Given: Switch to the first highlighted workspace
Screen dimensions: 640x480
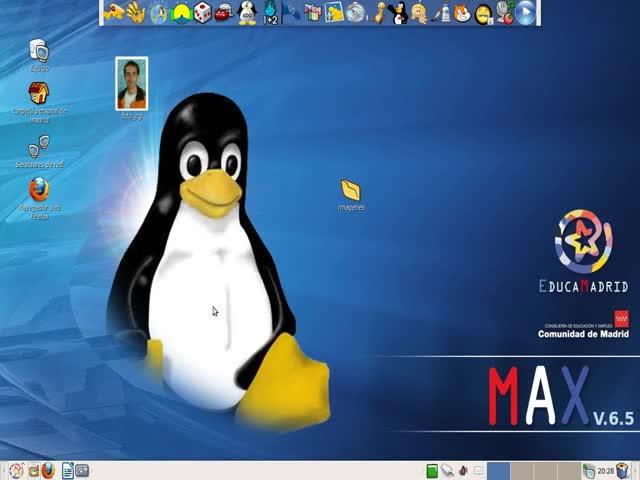Looking at the screenshot, I should coord(498,471).
